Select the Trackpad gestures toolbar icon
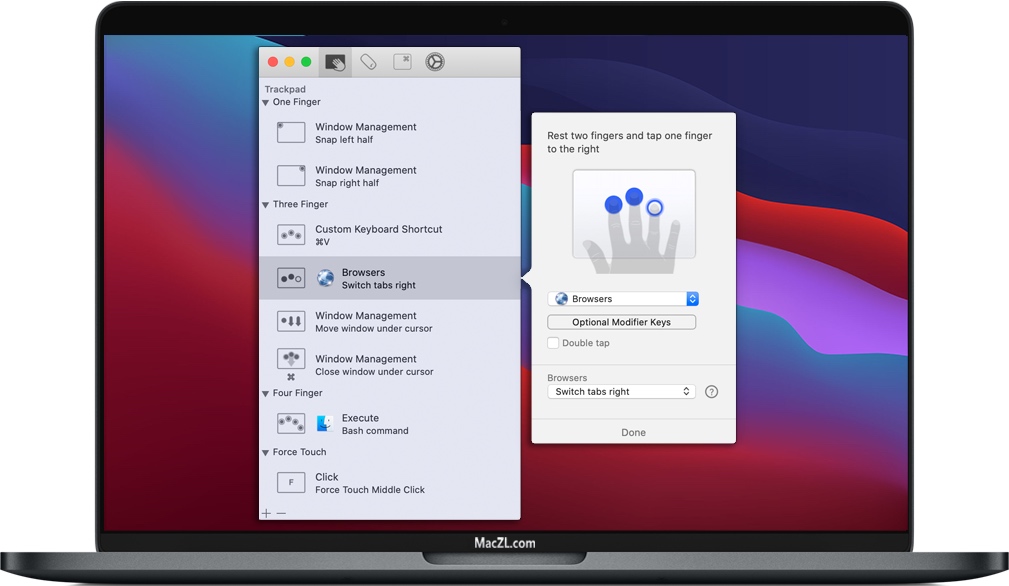This screenshot has height=586, width=1009. (335, 62)
